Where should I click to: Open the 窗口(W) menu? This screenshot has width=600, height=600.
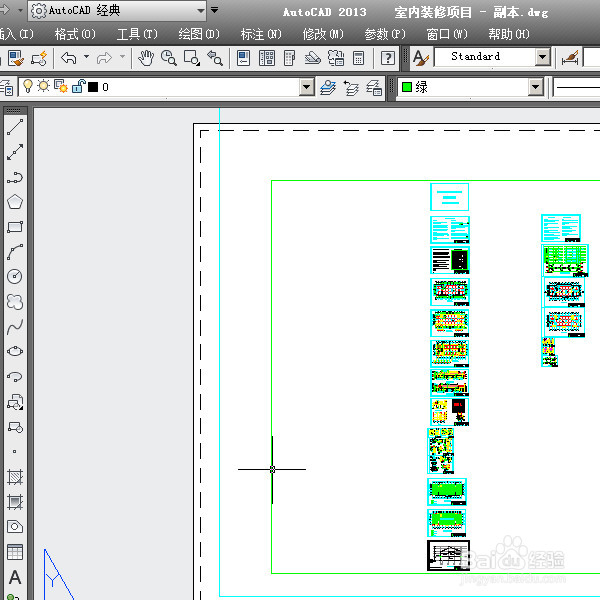coord(447,34)
